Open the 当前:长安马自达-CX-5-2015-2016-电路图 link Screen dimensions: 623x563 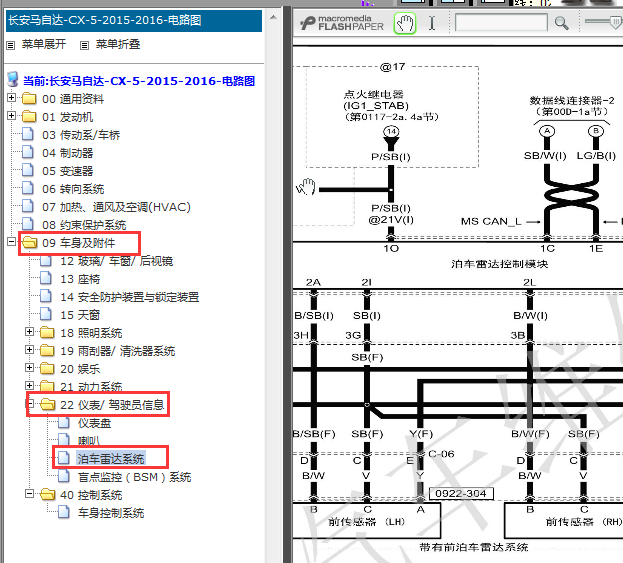[x=139, y=81]
